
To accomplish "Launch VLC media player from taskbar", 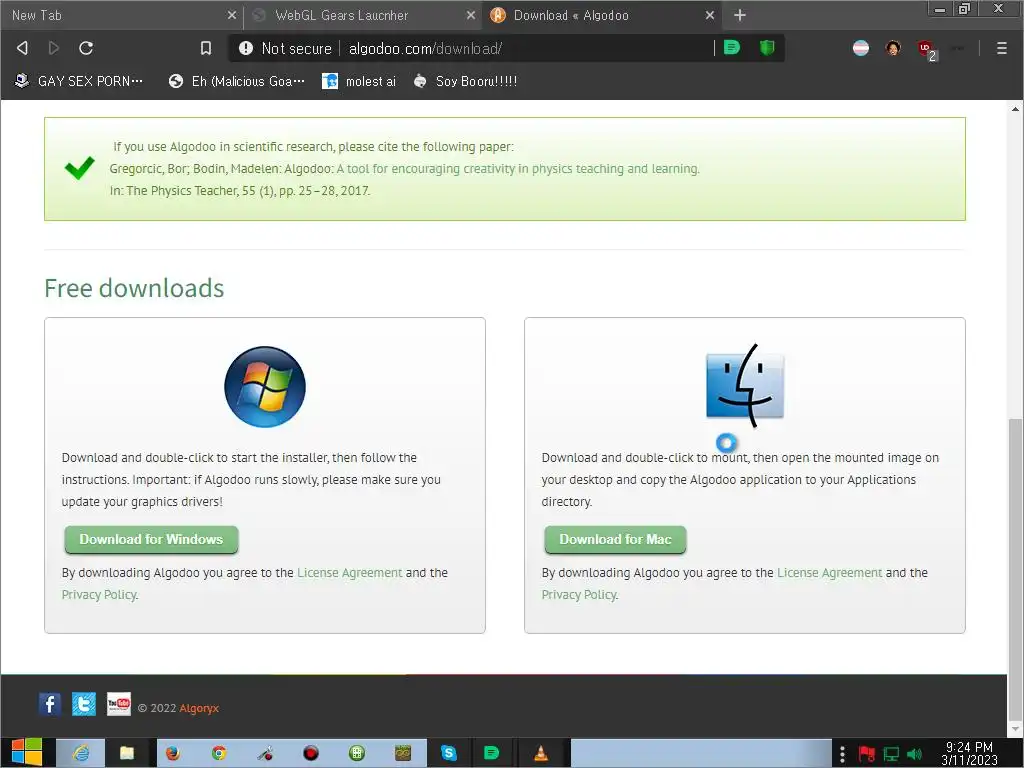I will point(541,753).
